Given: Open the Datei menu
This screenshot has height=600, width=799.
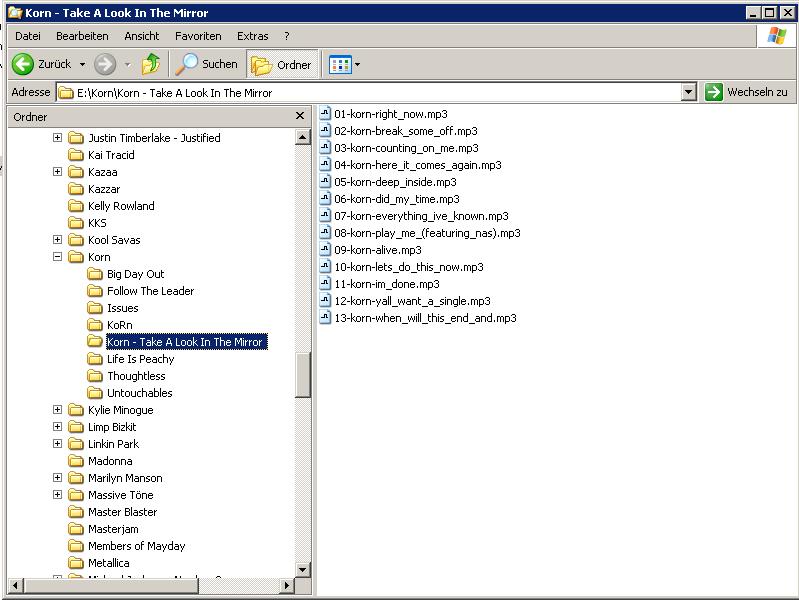Looking at the screenshot, I should point(28,36).
